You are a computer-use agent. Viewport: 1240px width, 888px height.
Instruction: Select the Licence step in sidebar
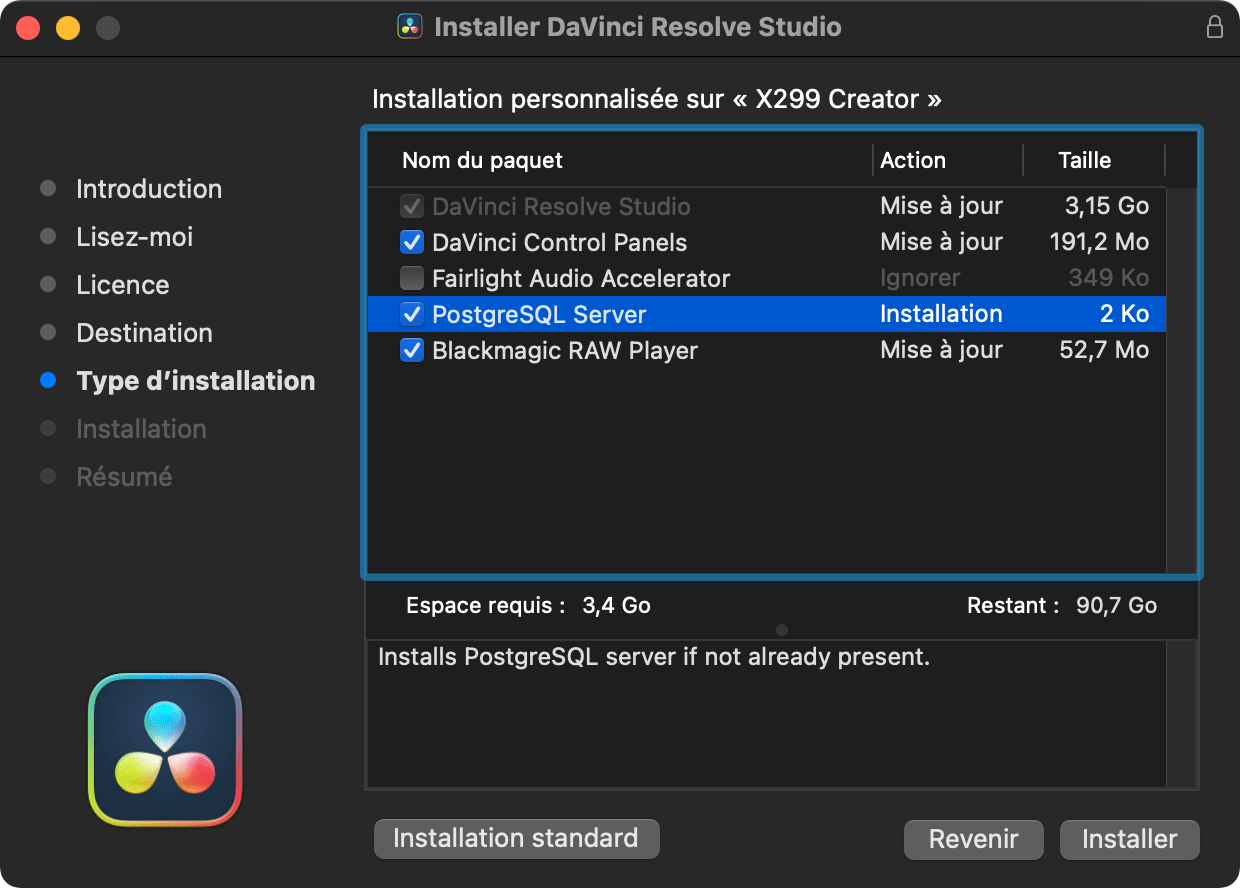click(x=122, y=285)
